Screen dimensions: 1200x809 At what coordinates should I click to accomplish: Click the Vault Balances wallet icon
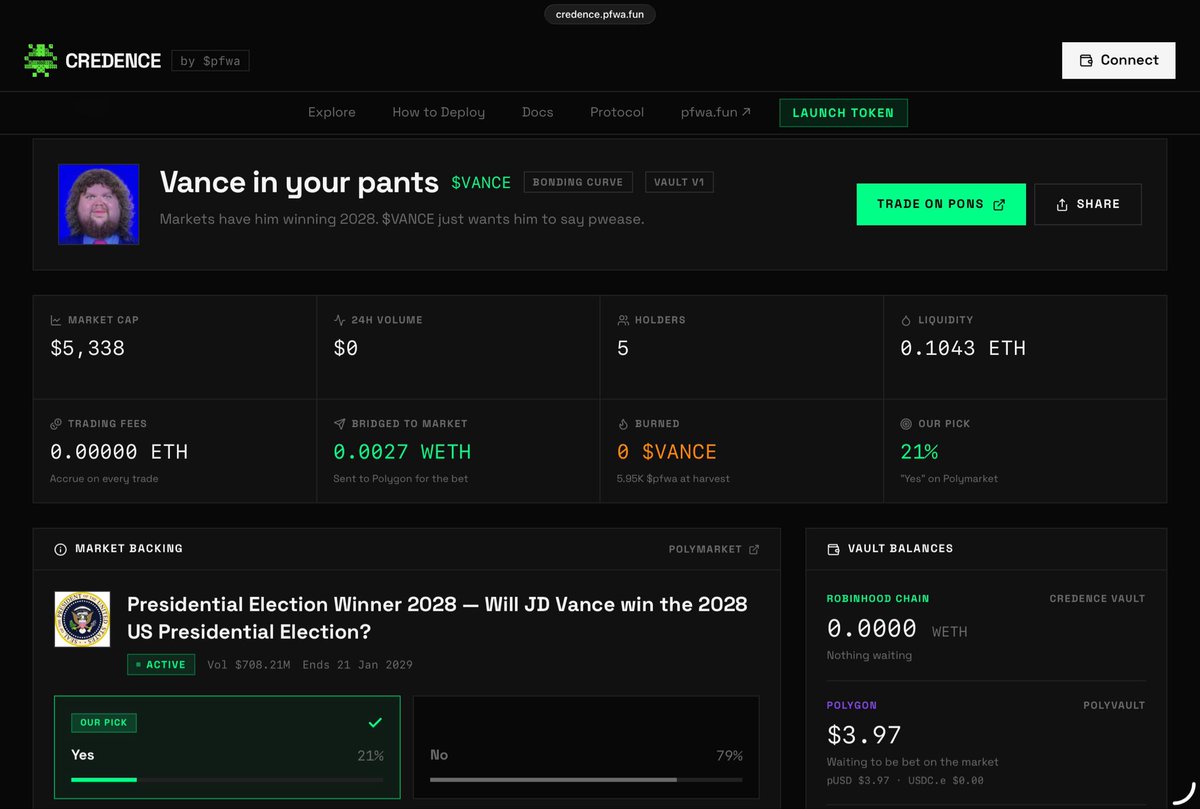coord(833,549)
